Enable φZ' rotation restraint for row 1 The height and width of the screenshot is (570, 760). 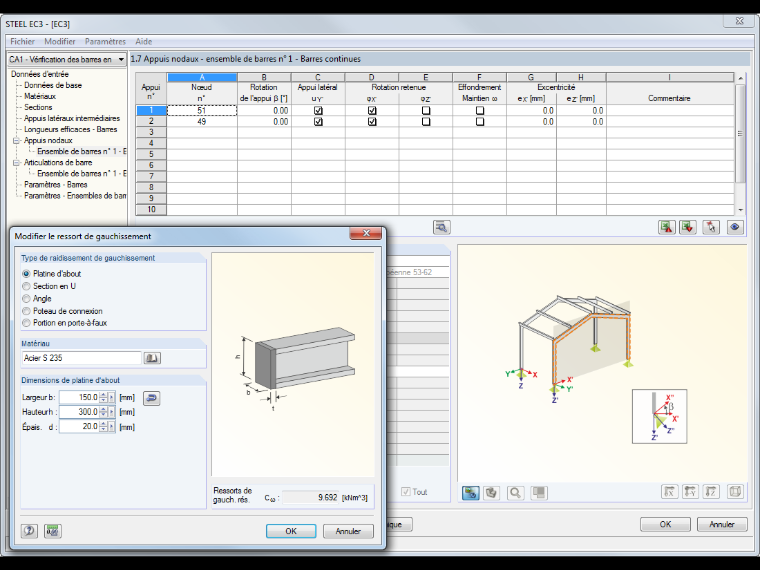pyautogui.click(x=426, y=111)
